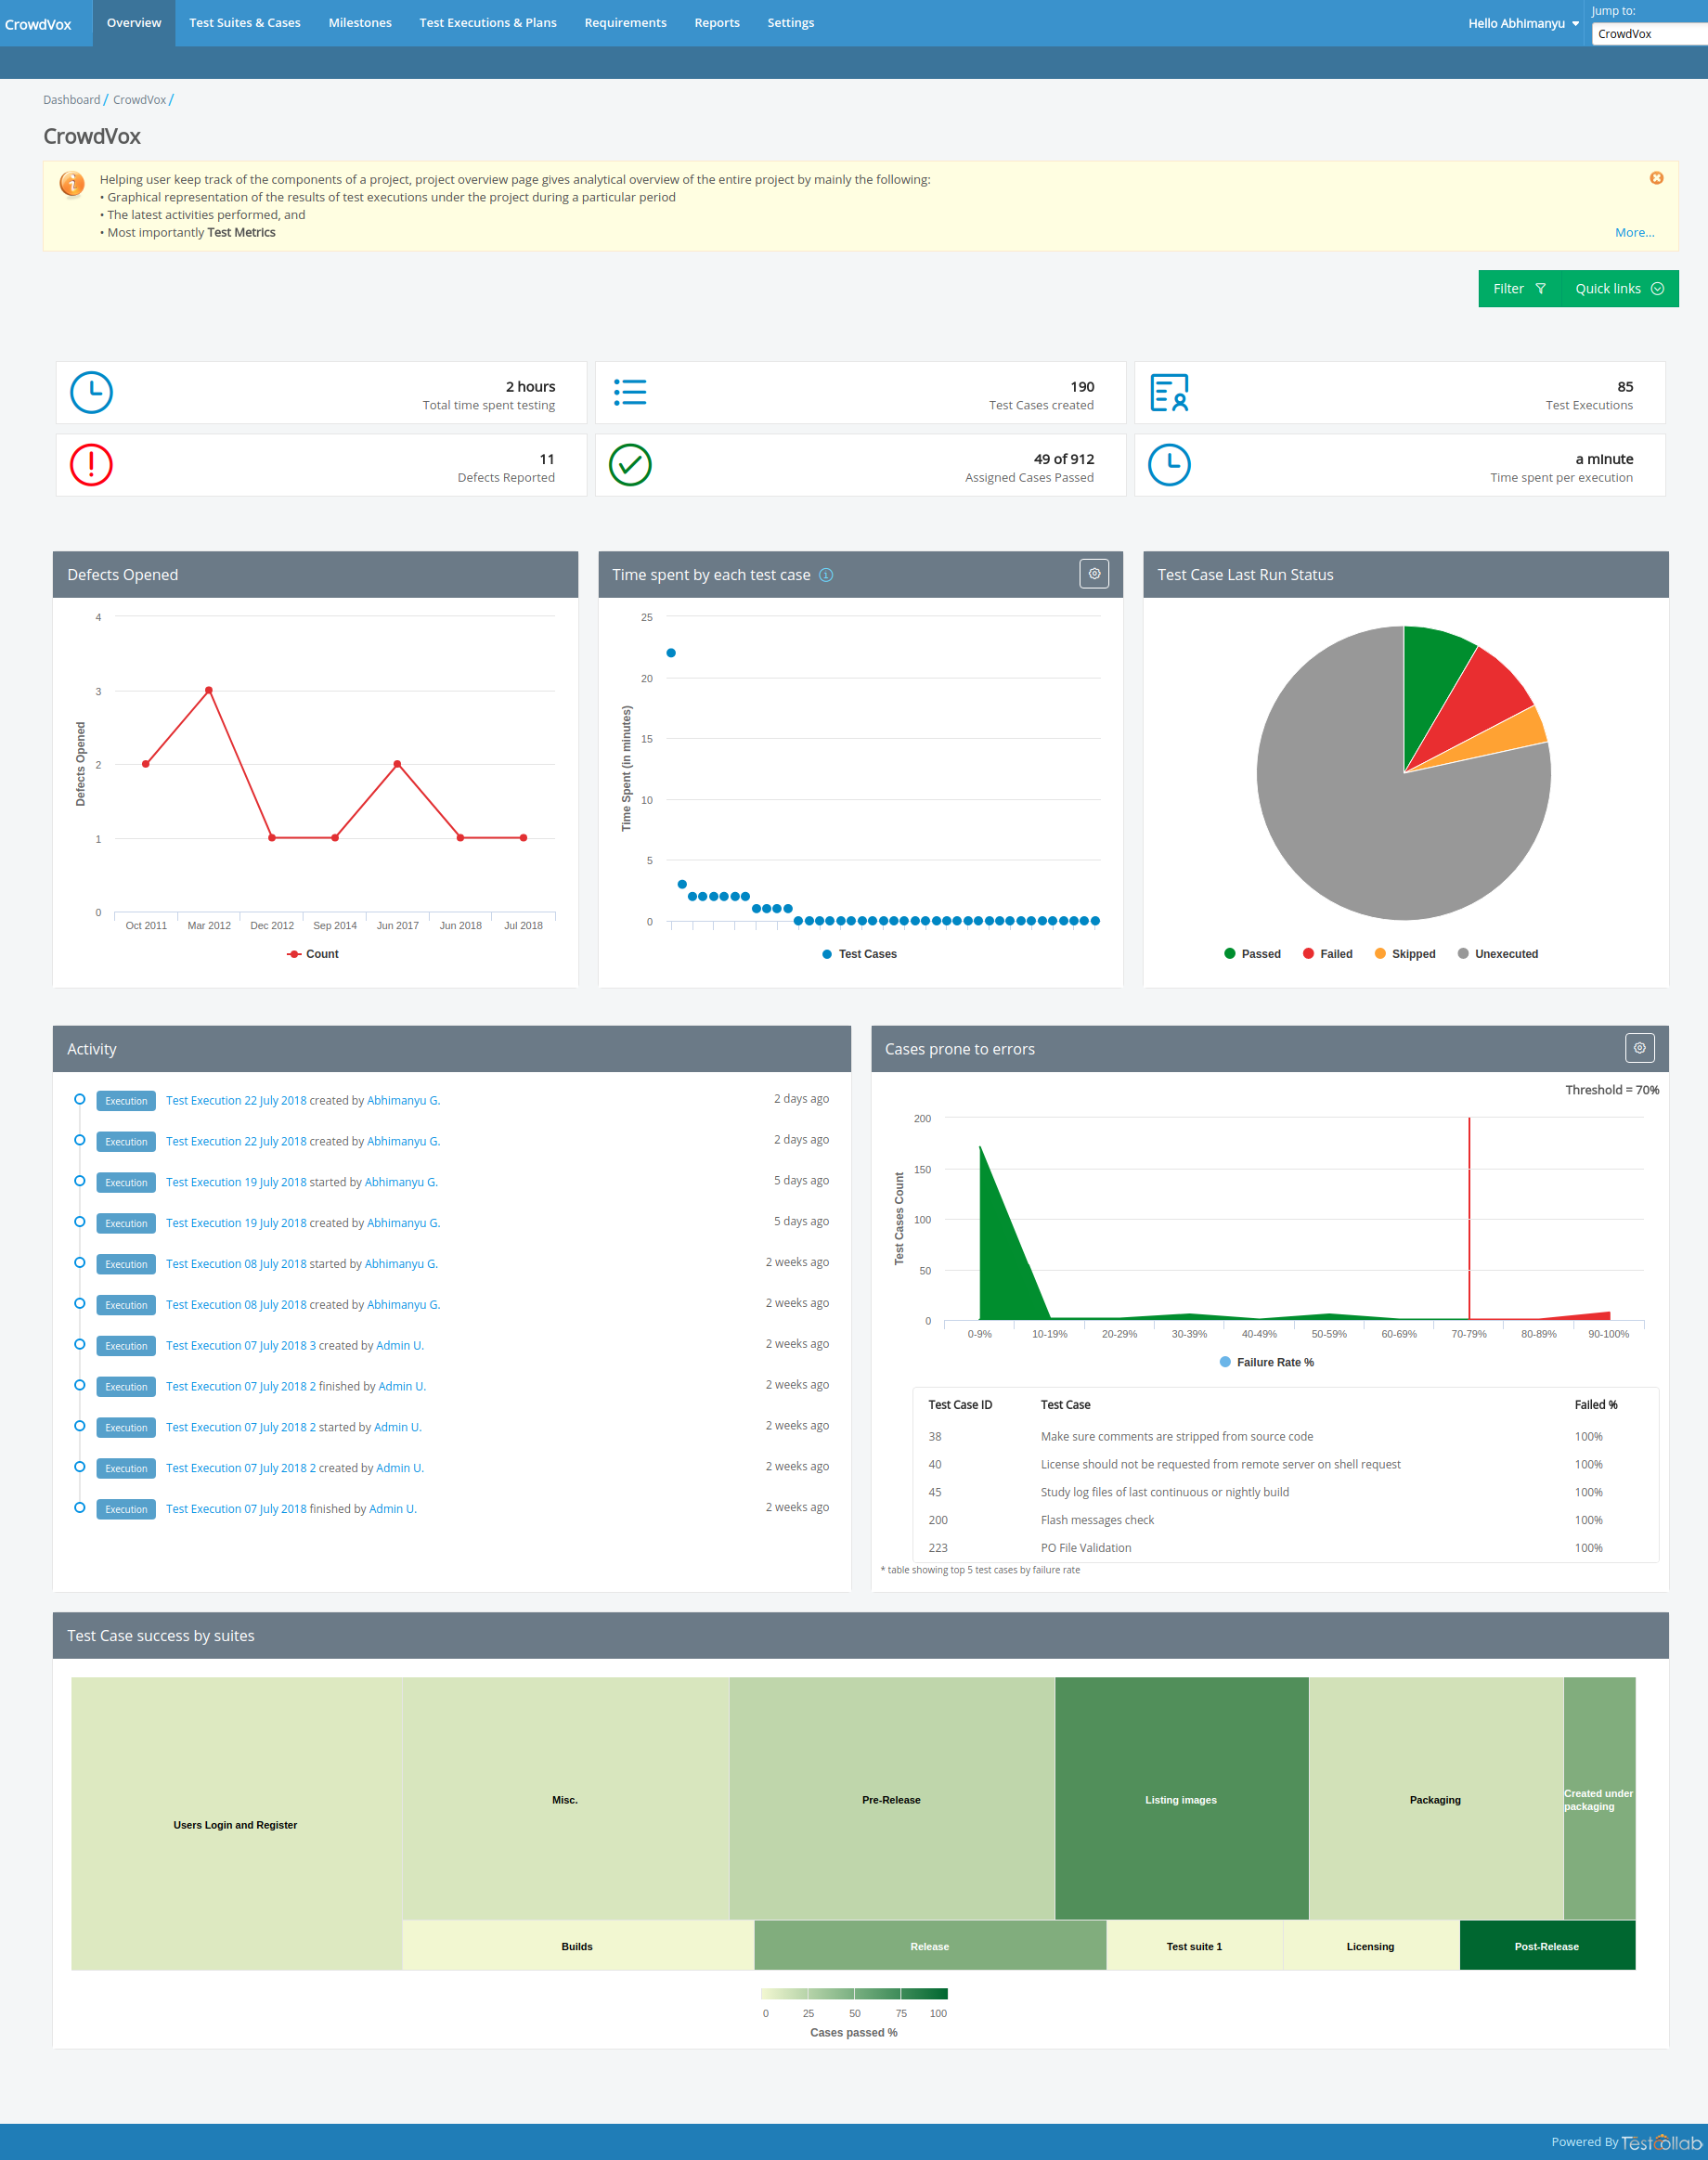Toggle Test Cases legend in scatter chart
This screenshot has height=2160, width=1708.
[x=859, y=954]
